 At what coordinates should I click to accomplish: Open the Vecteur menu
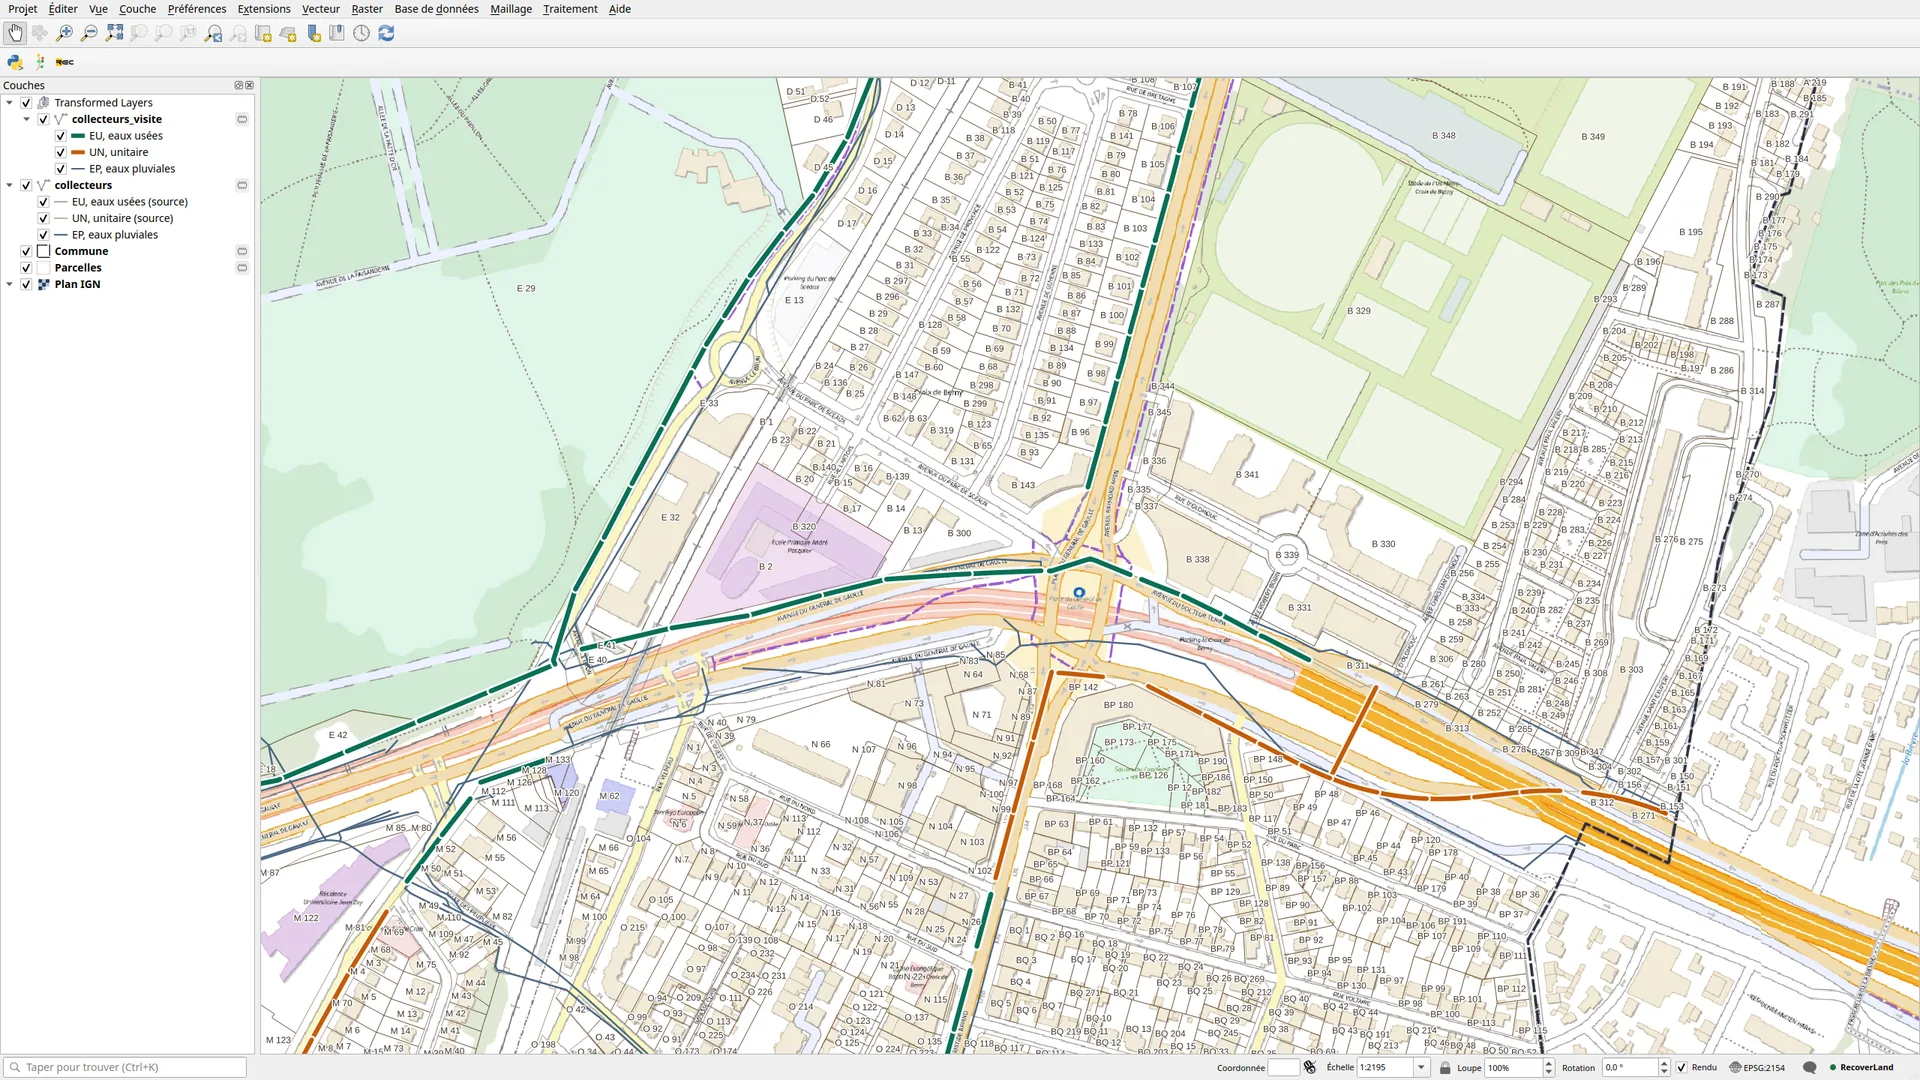[321, 9]
